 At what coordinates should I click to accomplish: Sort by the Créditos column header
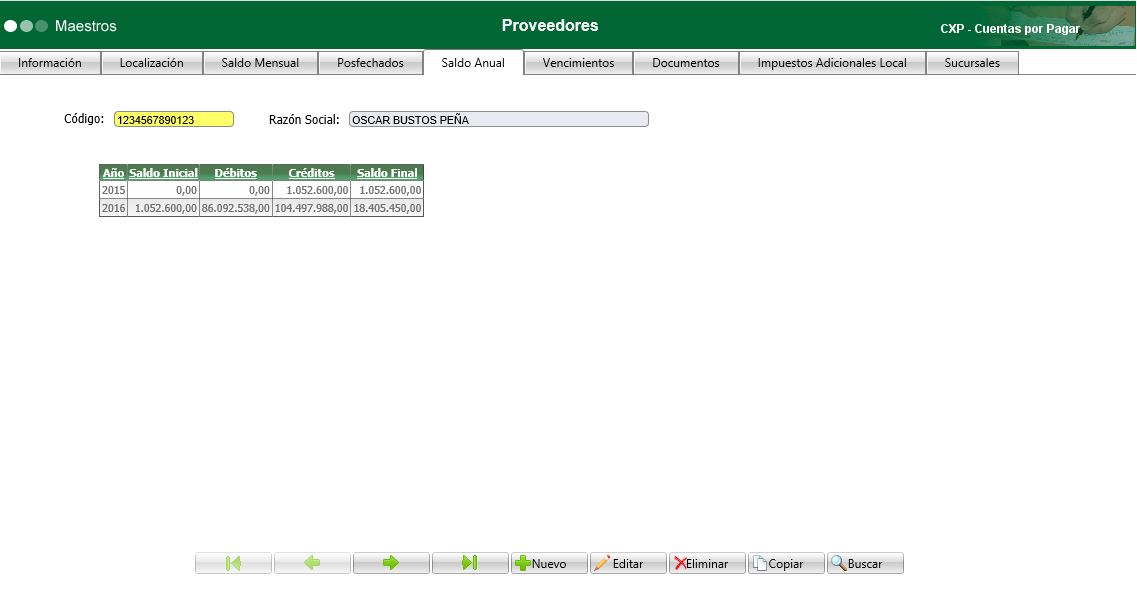pos(311,172)
